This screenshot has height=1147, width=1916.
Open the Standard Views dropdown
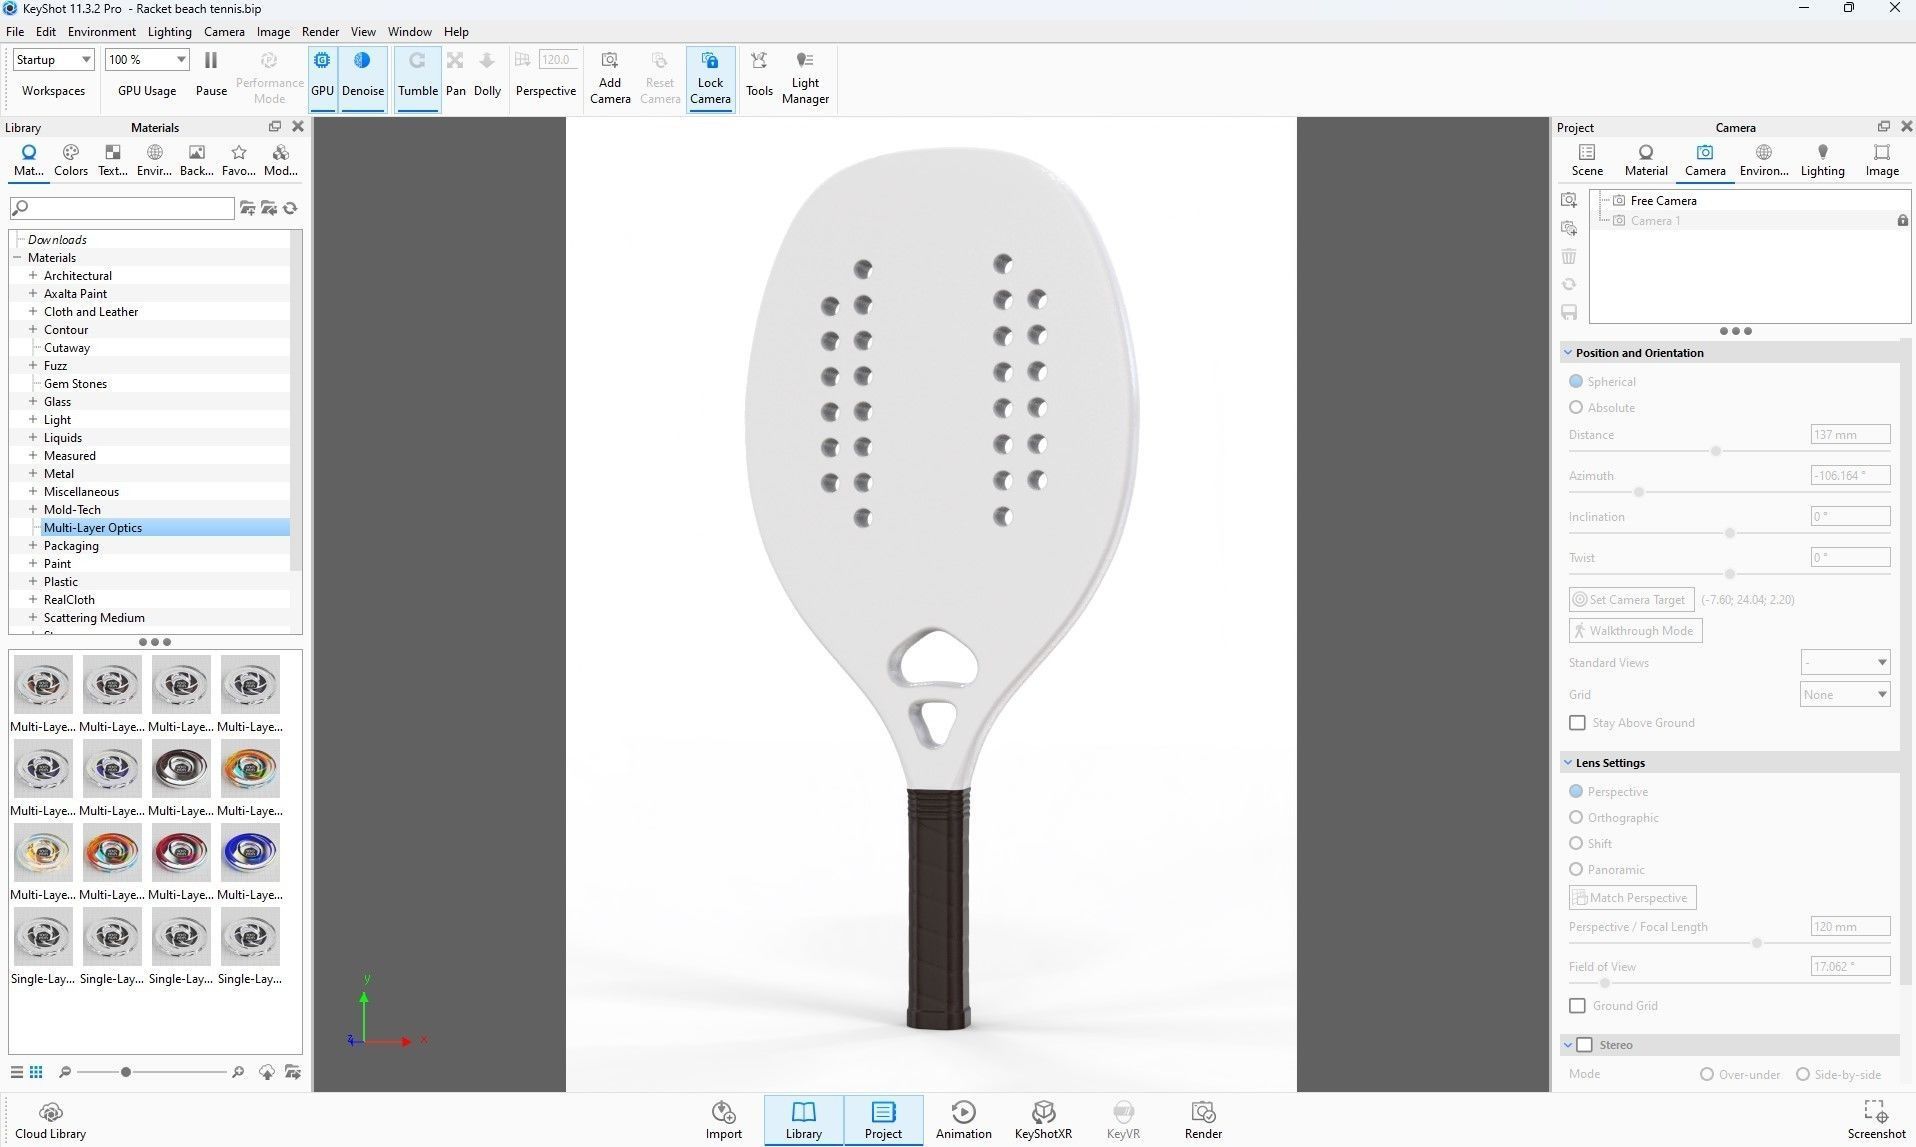[x=1845, y=662]
